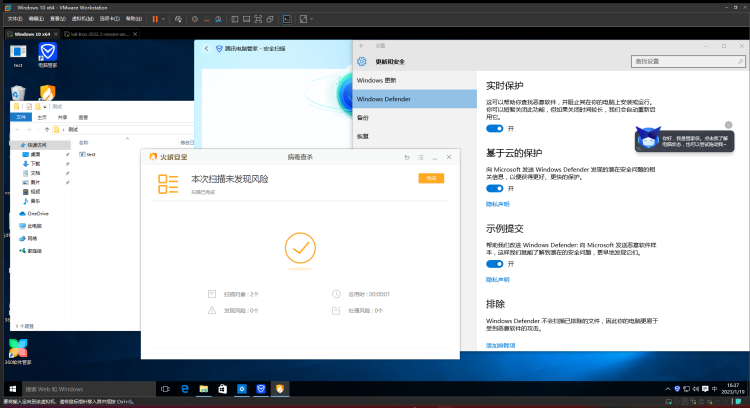Open the VMware 查看 menu
Image resolution: width=750 pixels, height=408 pixels.
pyautogui.click(x=58, y=19)
